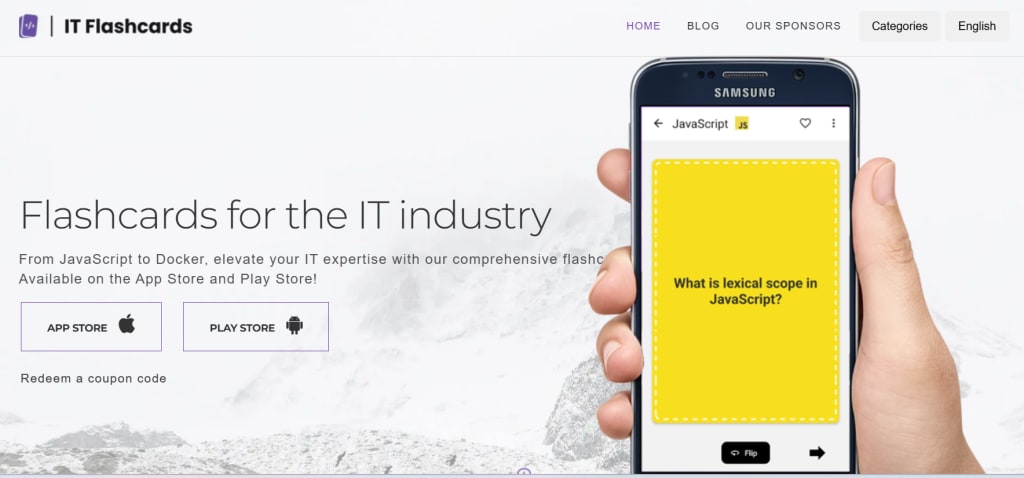Tap the three-dot menu icon on phone
This screenshot has width=1024, height=478.
(833, 123)
